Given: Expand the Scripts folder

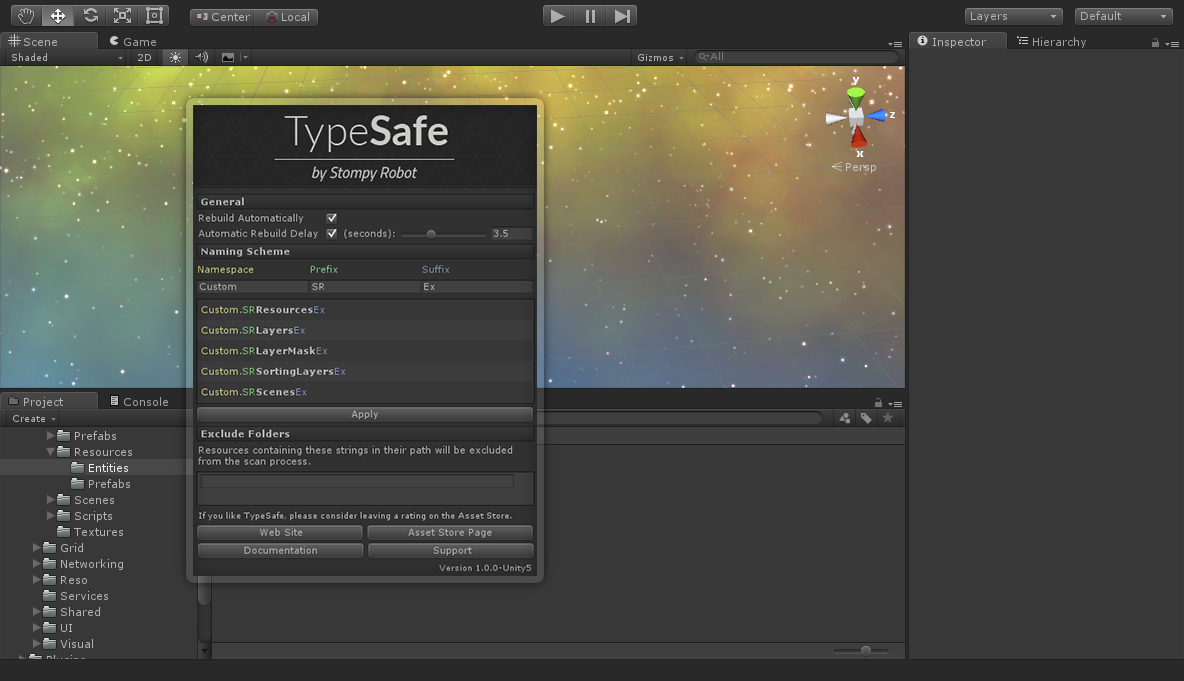Looking at the screenshot, I should (51, 516).
